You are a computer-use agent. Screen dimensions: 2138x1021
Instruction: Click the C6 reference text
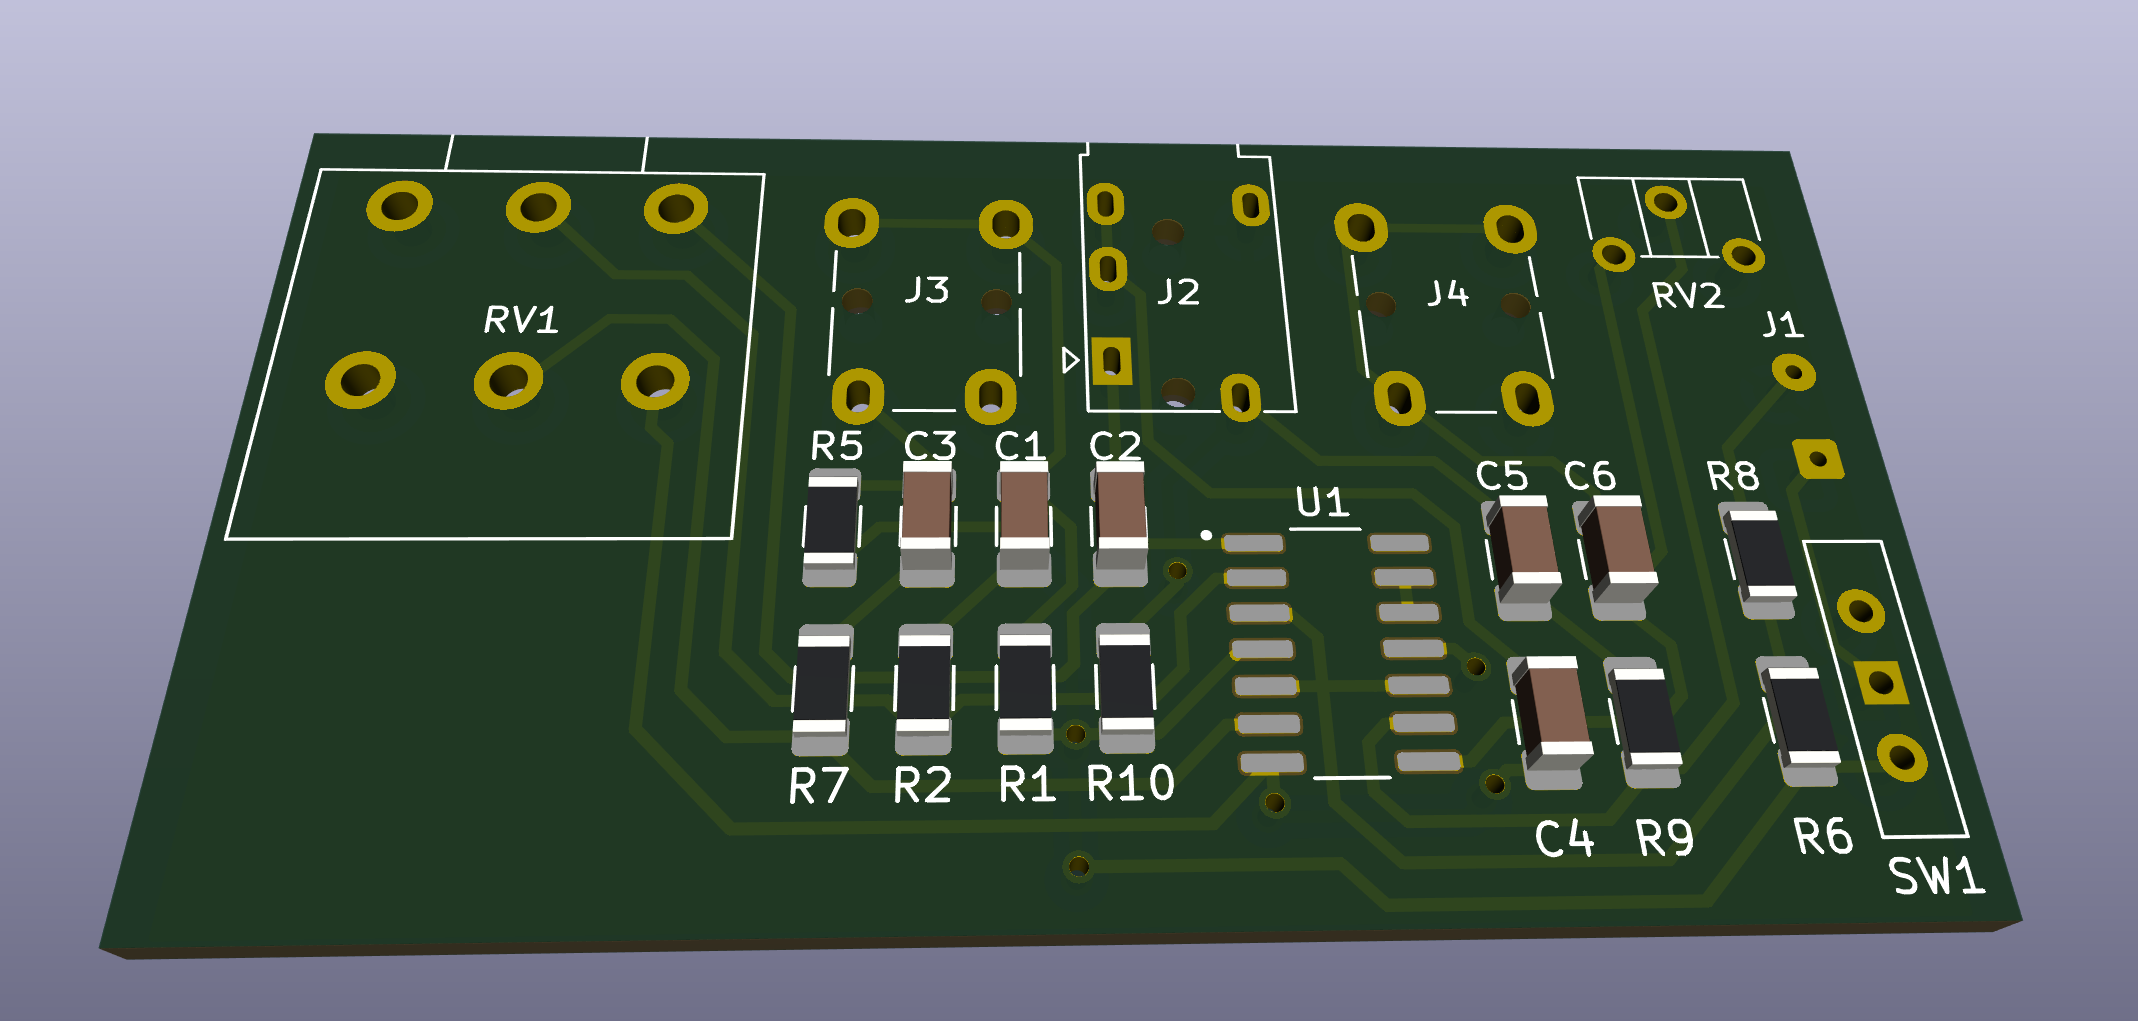(1590, 477)
